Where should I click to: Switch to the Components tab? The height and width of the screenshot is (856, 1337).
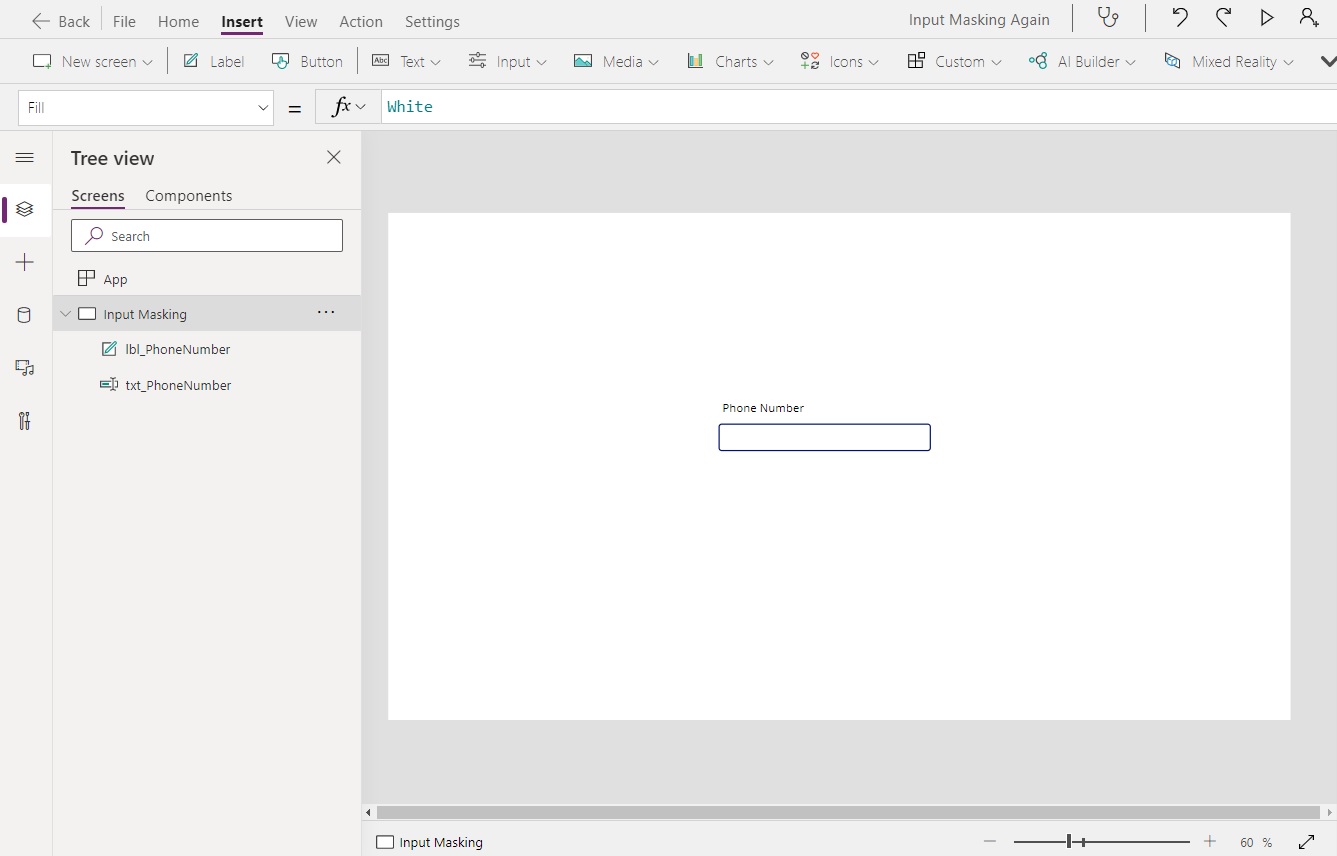(188, 196)
